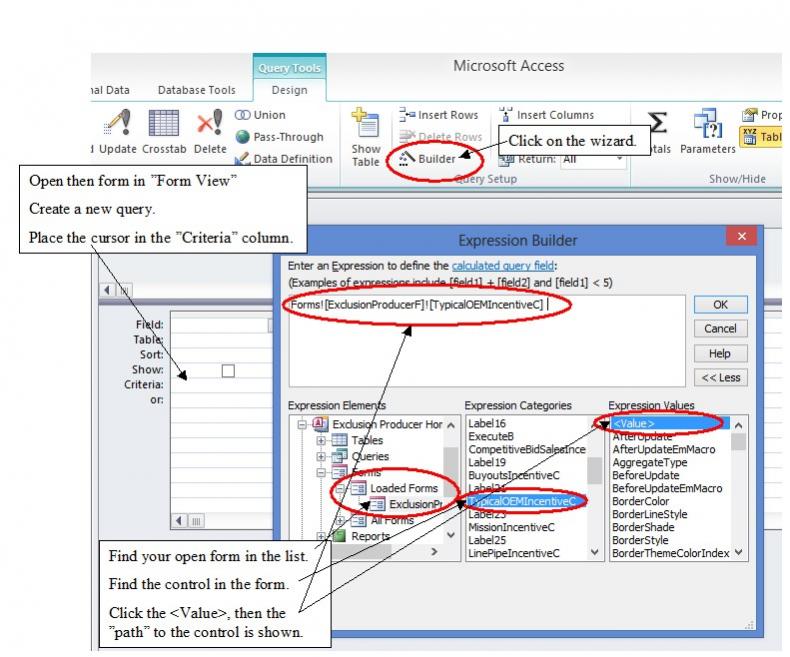Select AfterUpdateEmMacro in Expression Values
This screenshot has width=790, height=657.
point(664,449)
